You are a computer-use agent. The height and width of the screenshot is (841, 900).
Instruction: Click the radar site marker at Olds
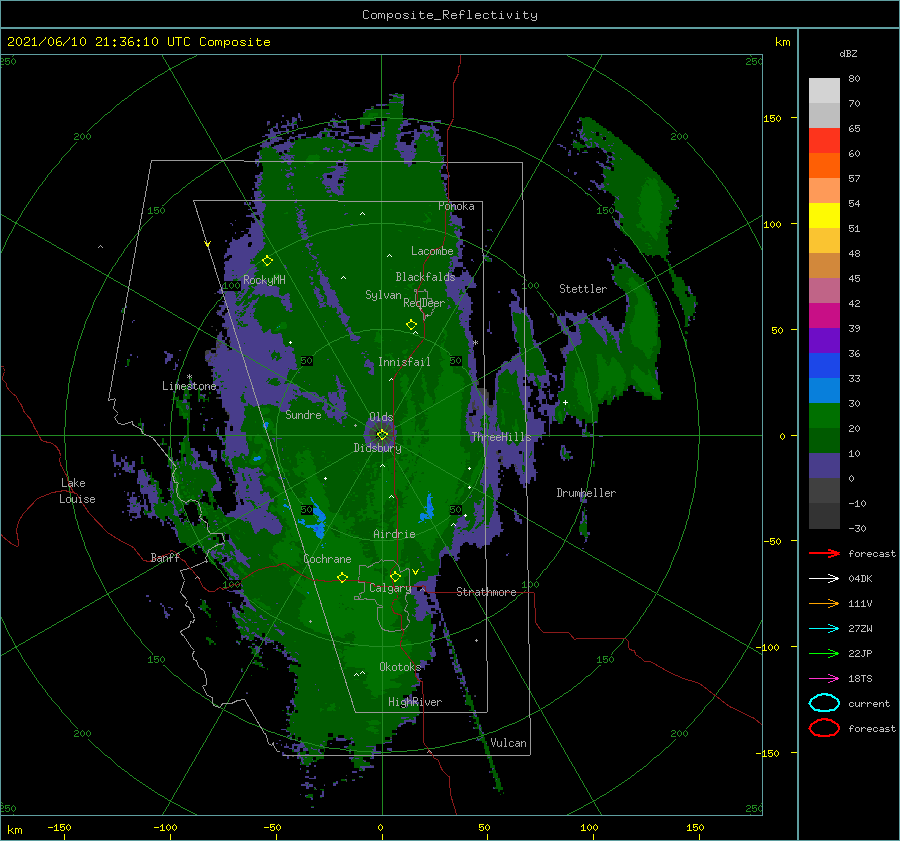[382, 435]
